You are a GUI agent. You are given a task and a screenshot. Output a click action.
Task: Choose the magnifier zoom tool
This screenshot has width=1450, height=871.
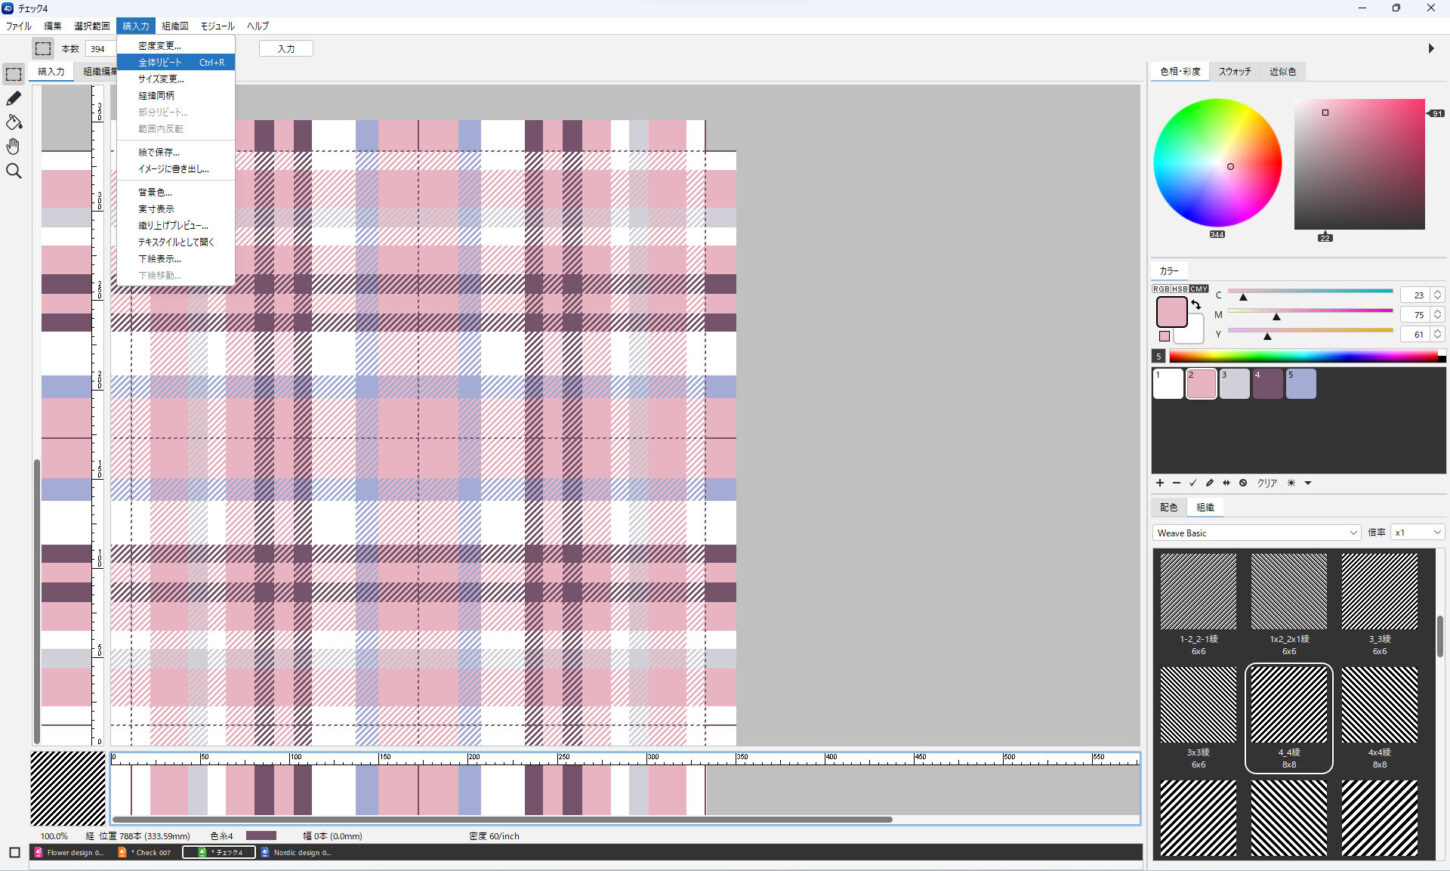[13, 171]
